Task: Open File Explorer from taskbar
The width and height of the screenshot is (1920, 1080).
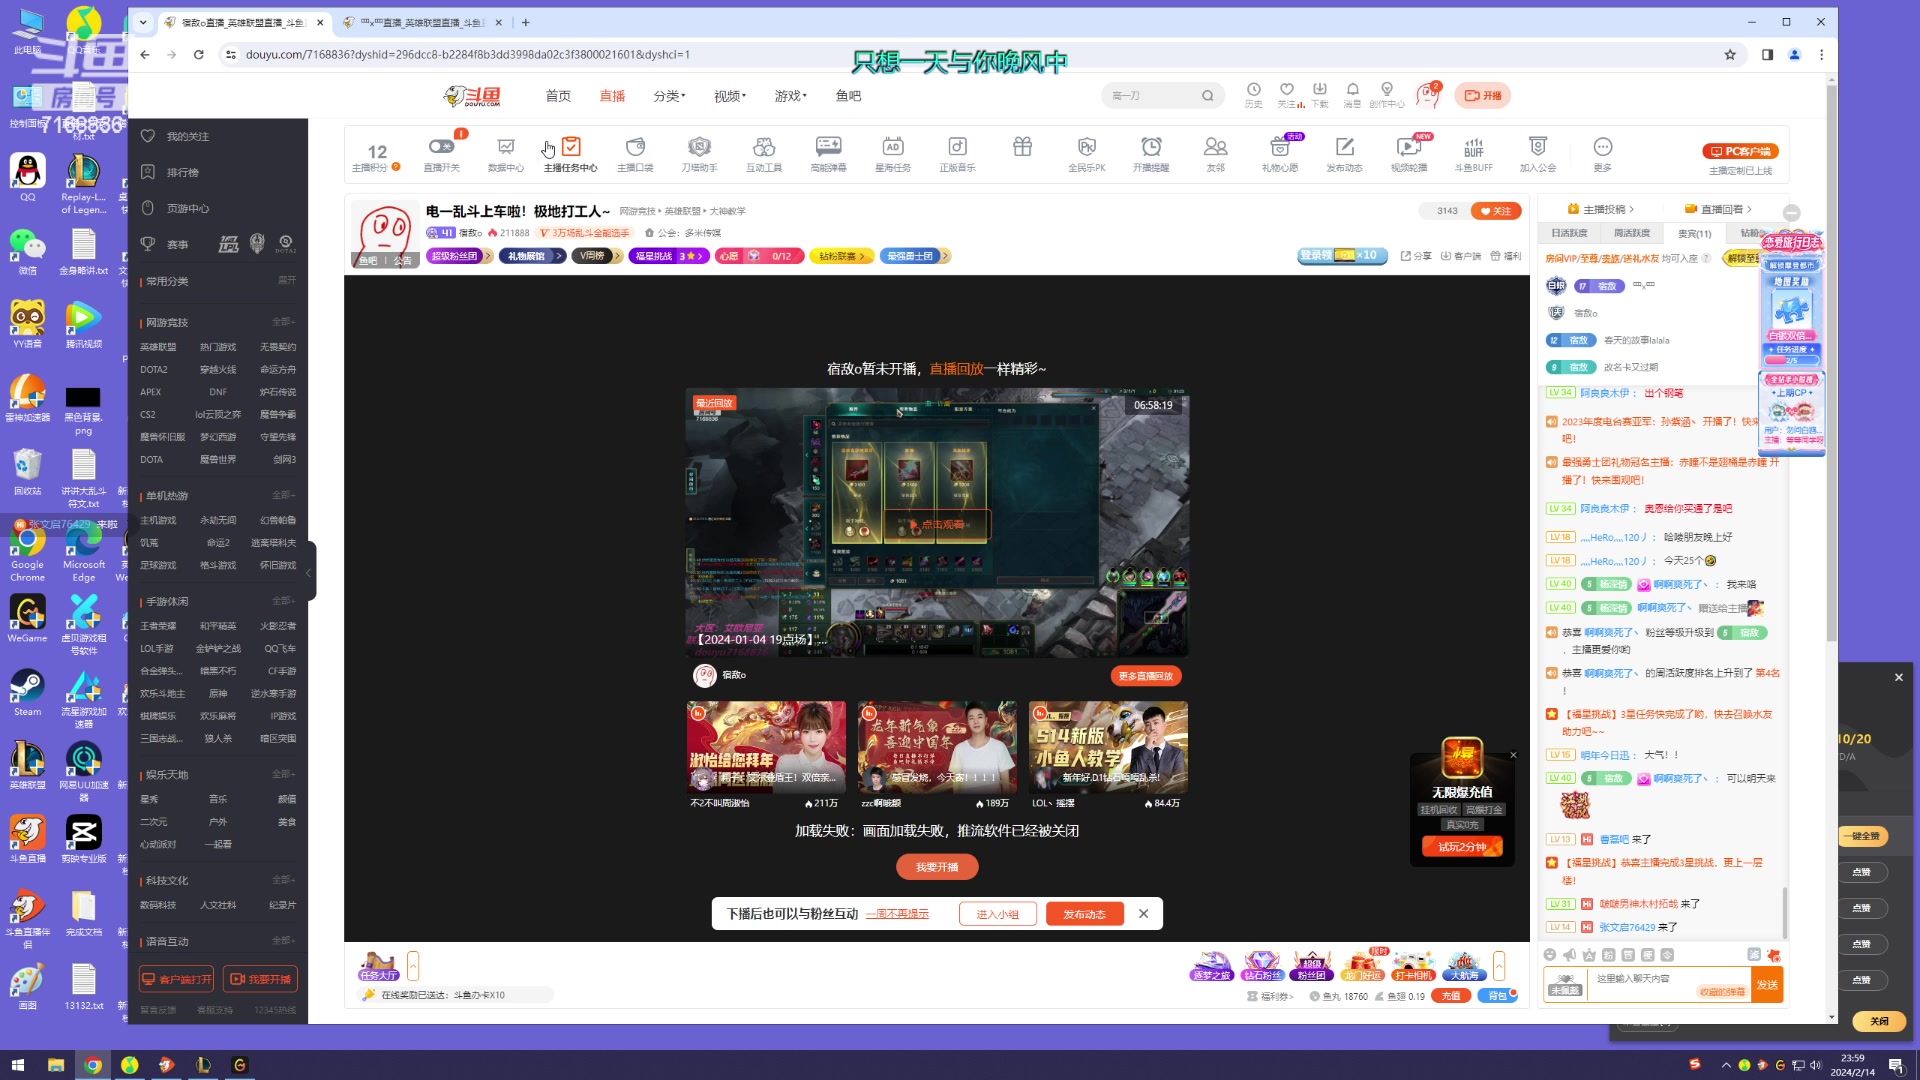Action: click(x=56, y=1065)
